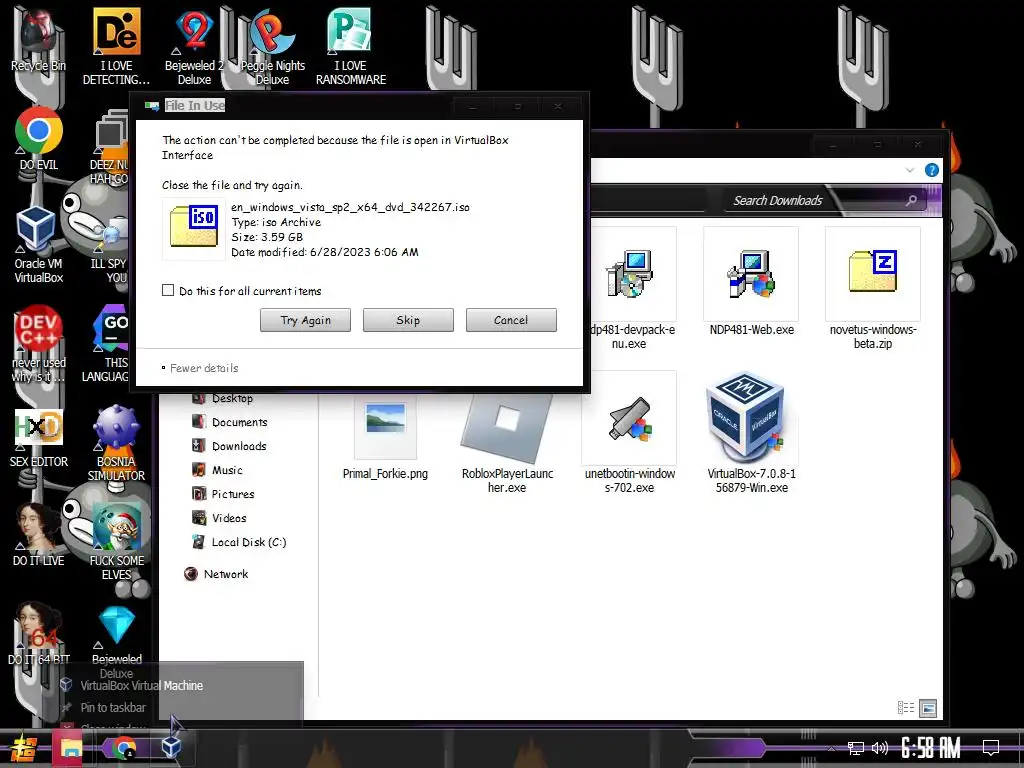Expand the ribbon chevron in Downloads window
The image size is (1024, 768).
click(910, 170)
